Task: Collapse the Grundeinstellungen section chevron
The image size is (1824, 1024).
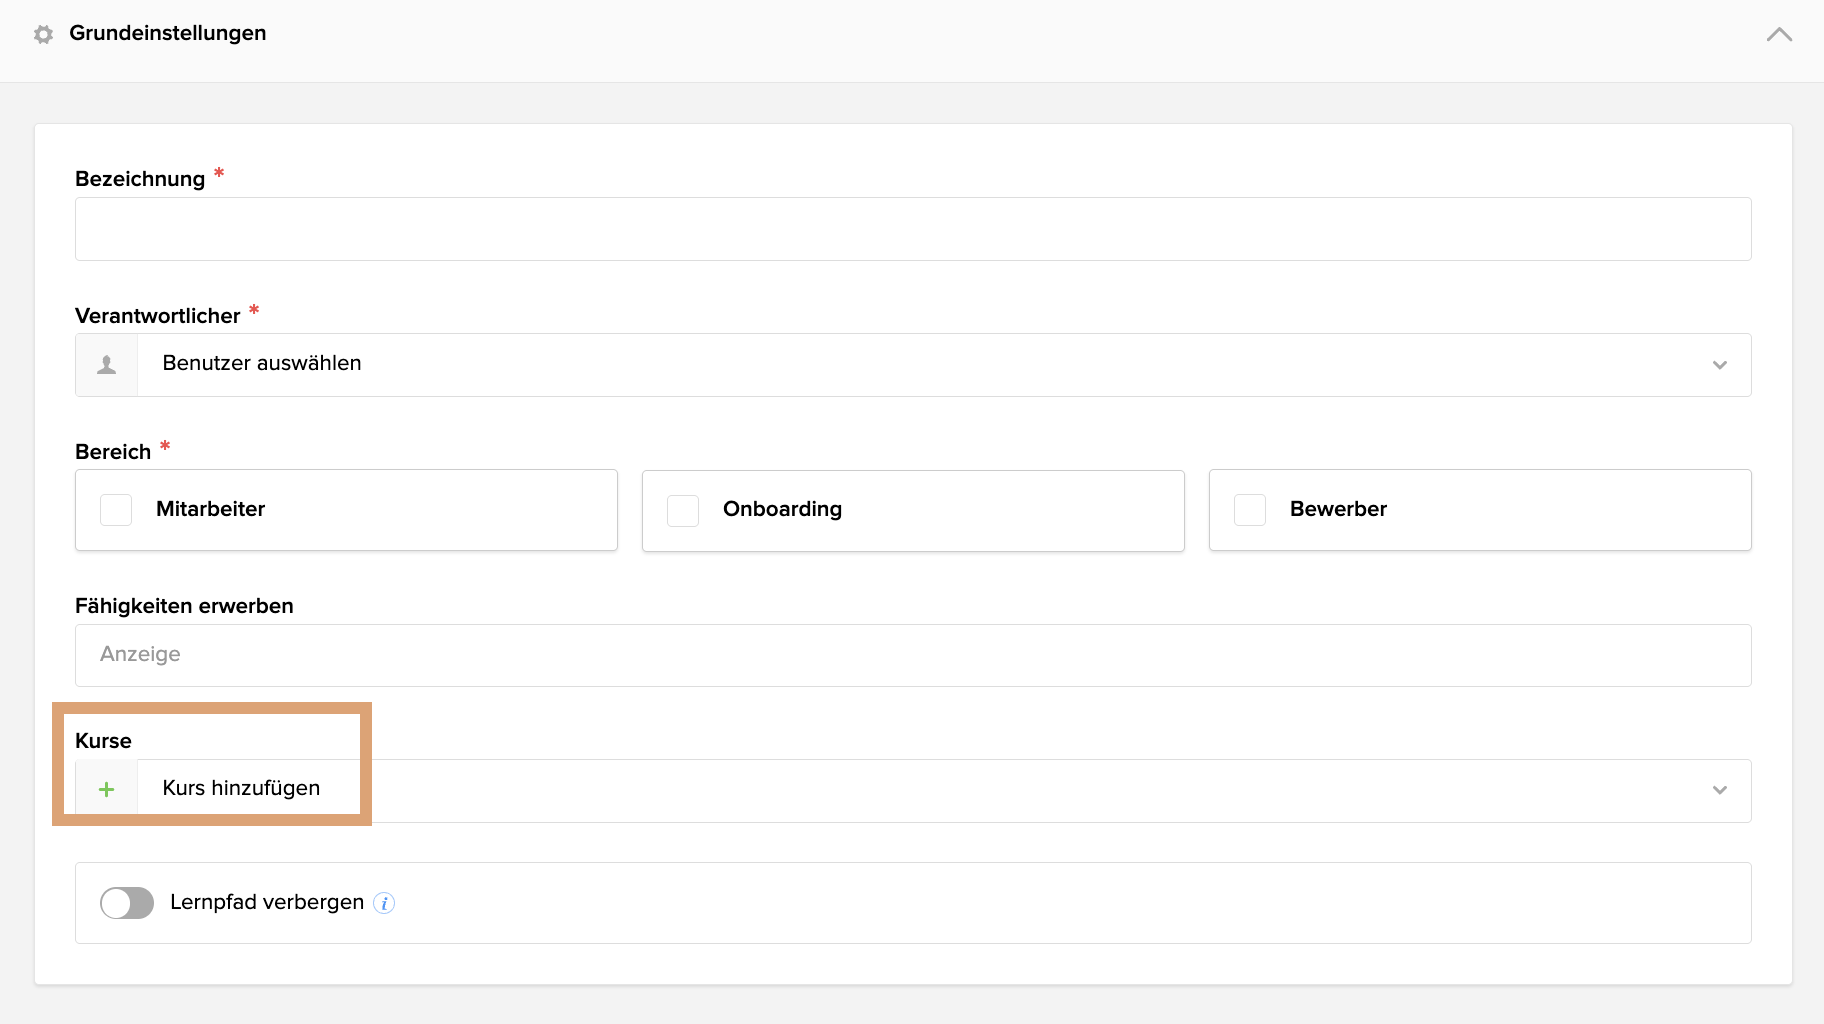Action: tap(1779, 34)
